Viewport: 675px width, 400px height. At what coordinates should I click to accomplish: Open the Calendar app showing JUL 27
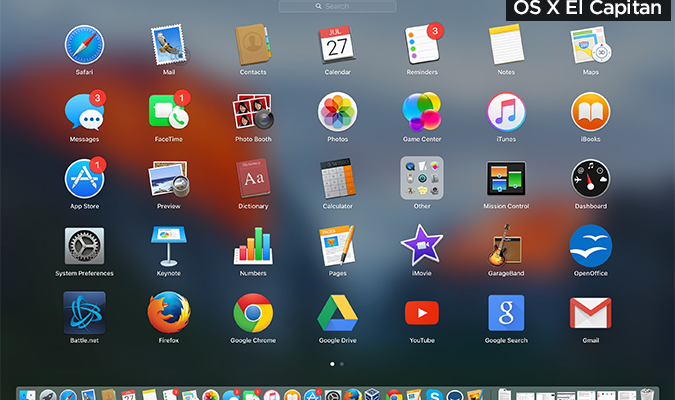coord(338,45)
